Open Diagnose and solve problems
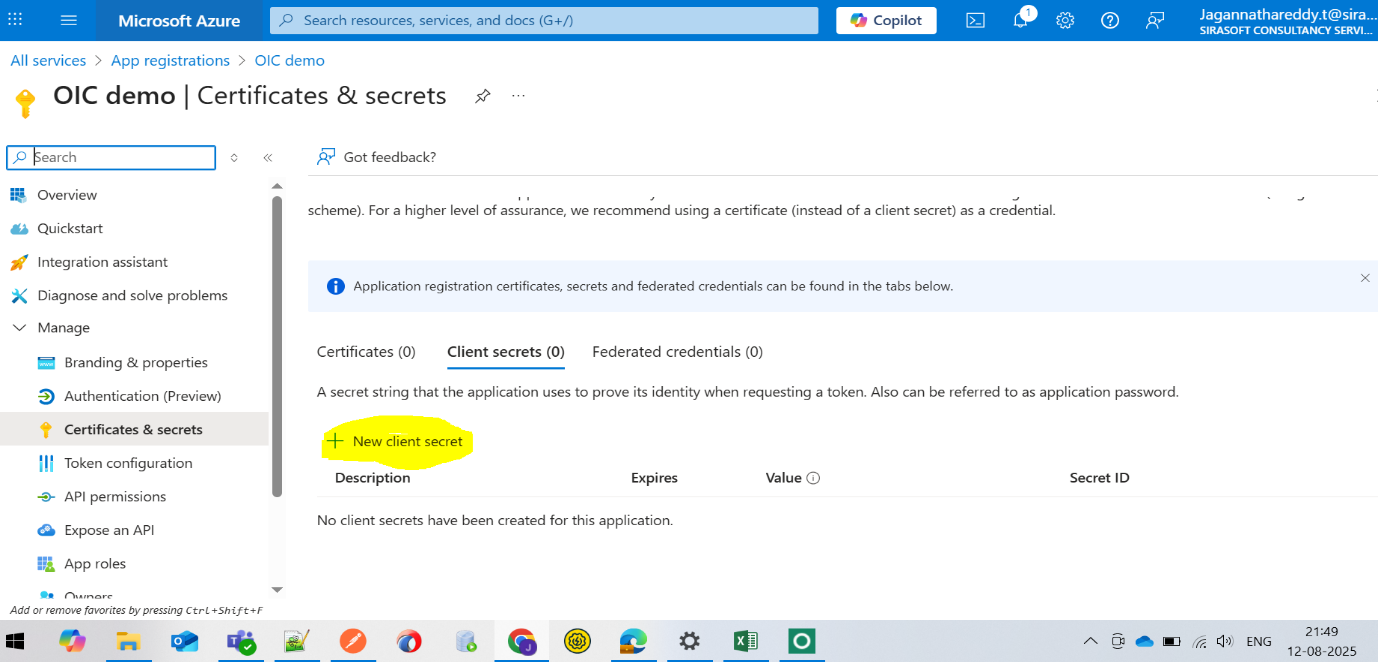 (132, 295)
